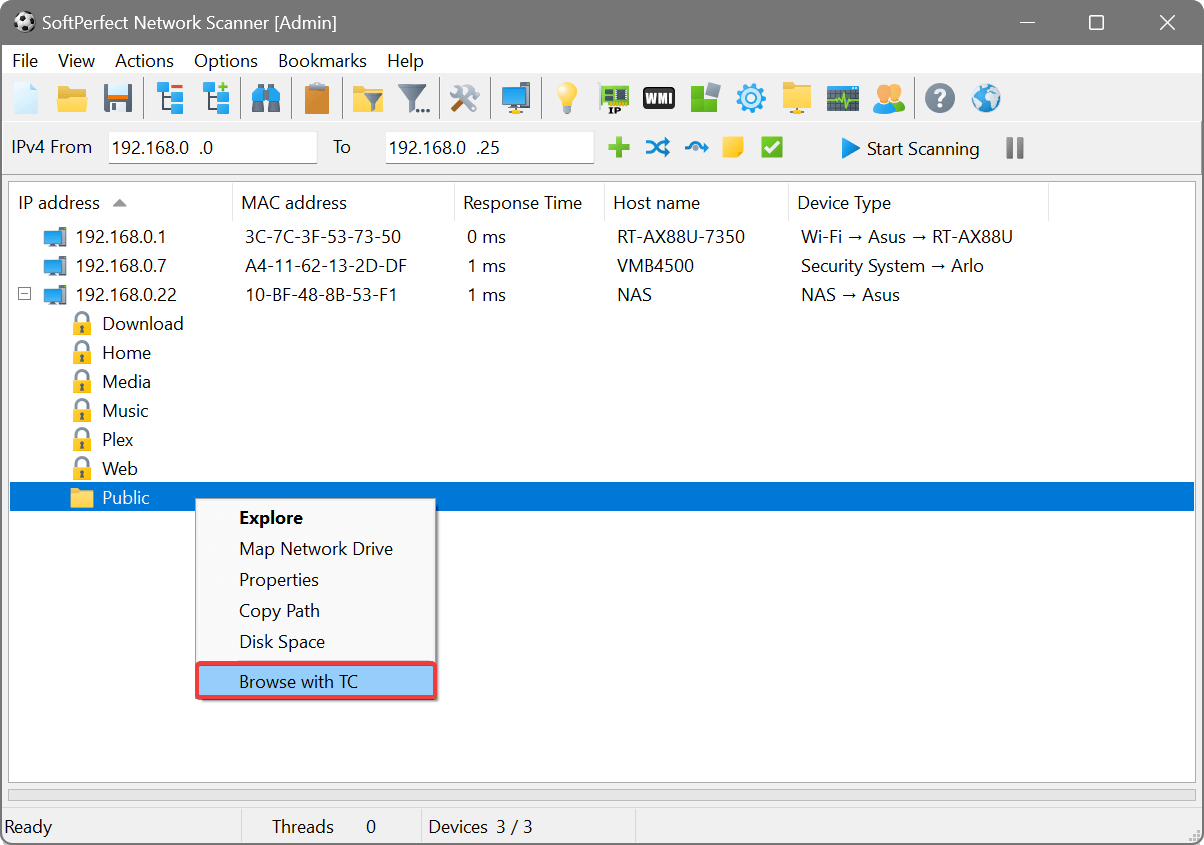Image resolution: width=1204 pixels, height=845 pixels.
Task: Click the green squares icon
Action: click(x=705, y=98)
